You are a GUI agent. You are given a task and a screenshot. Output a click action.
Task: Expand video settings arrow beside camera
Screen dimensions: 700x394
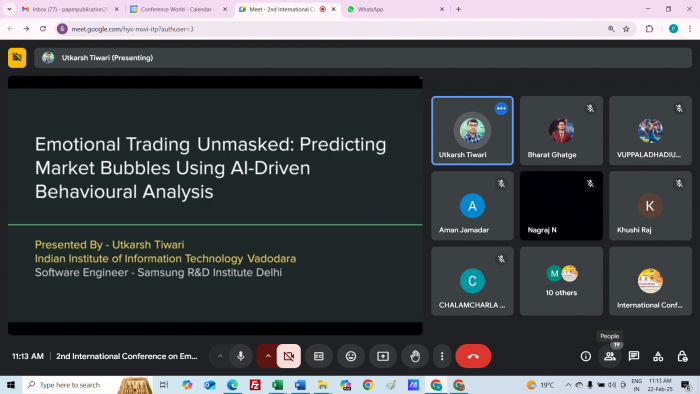point(268,356)
